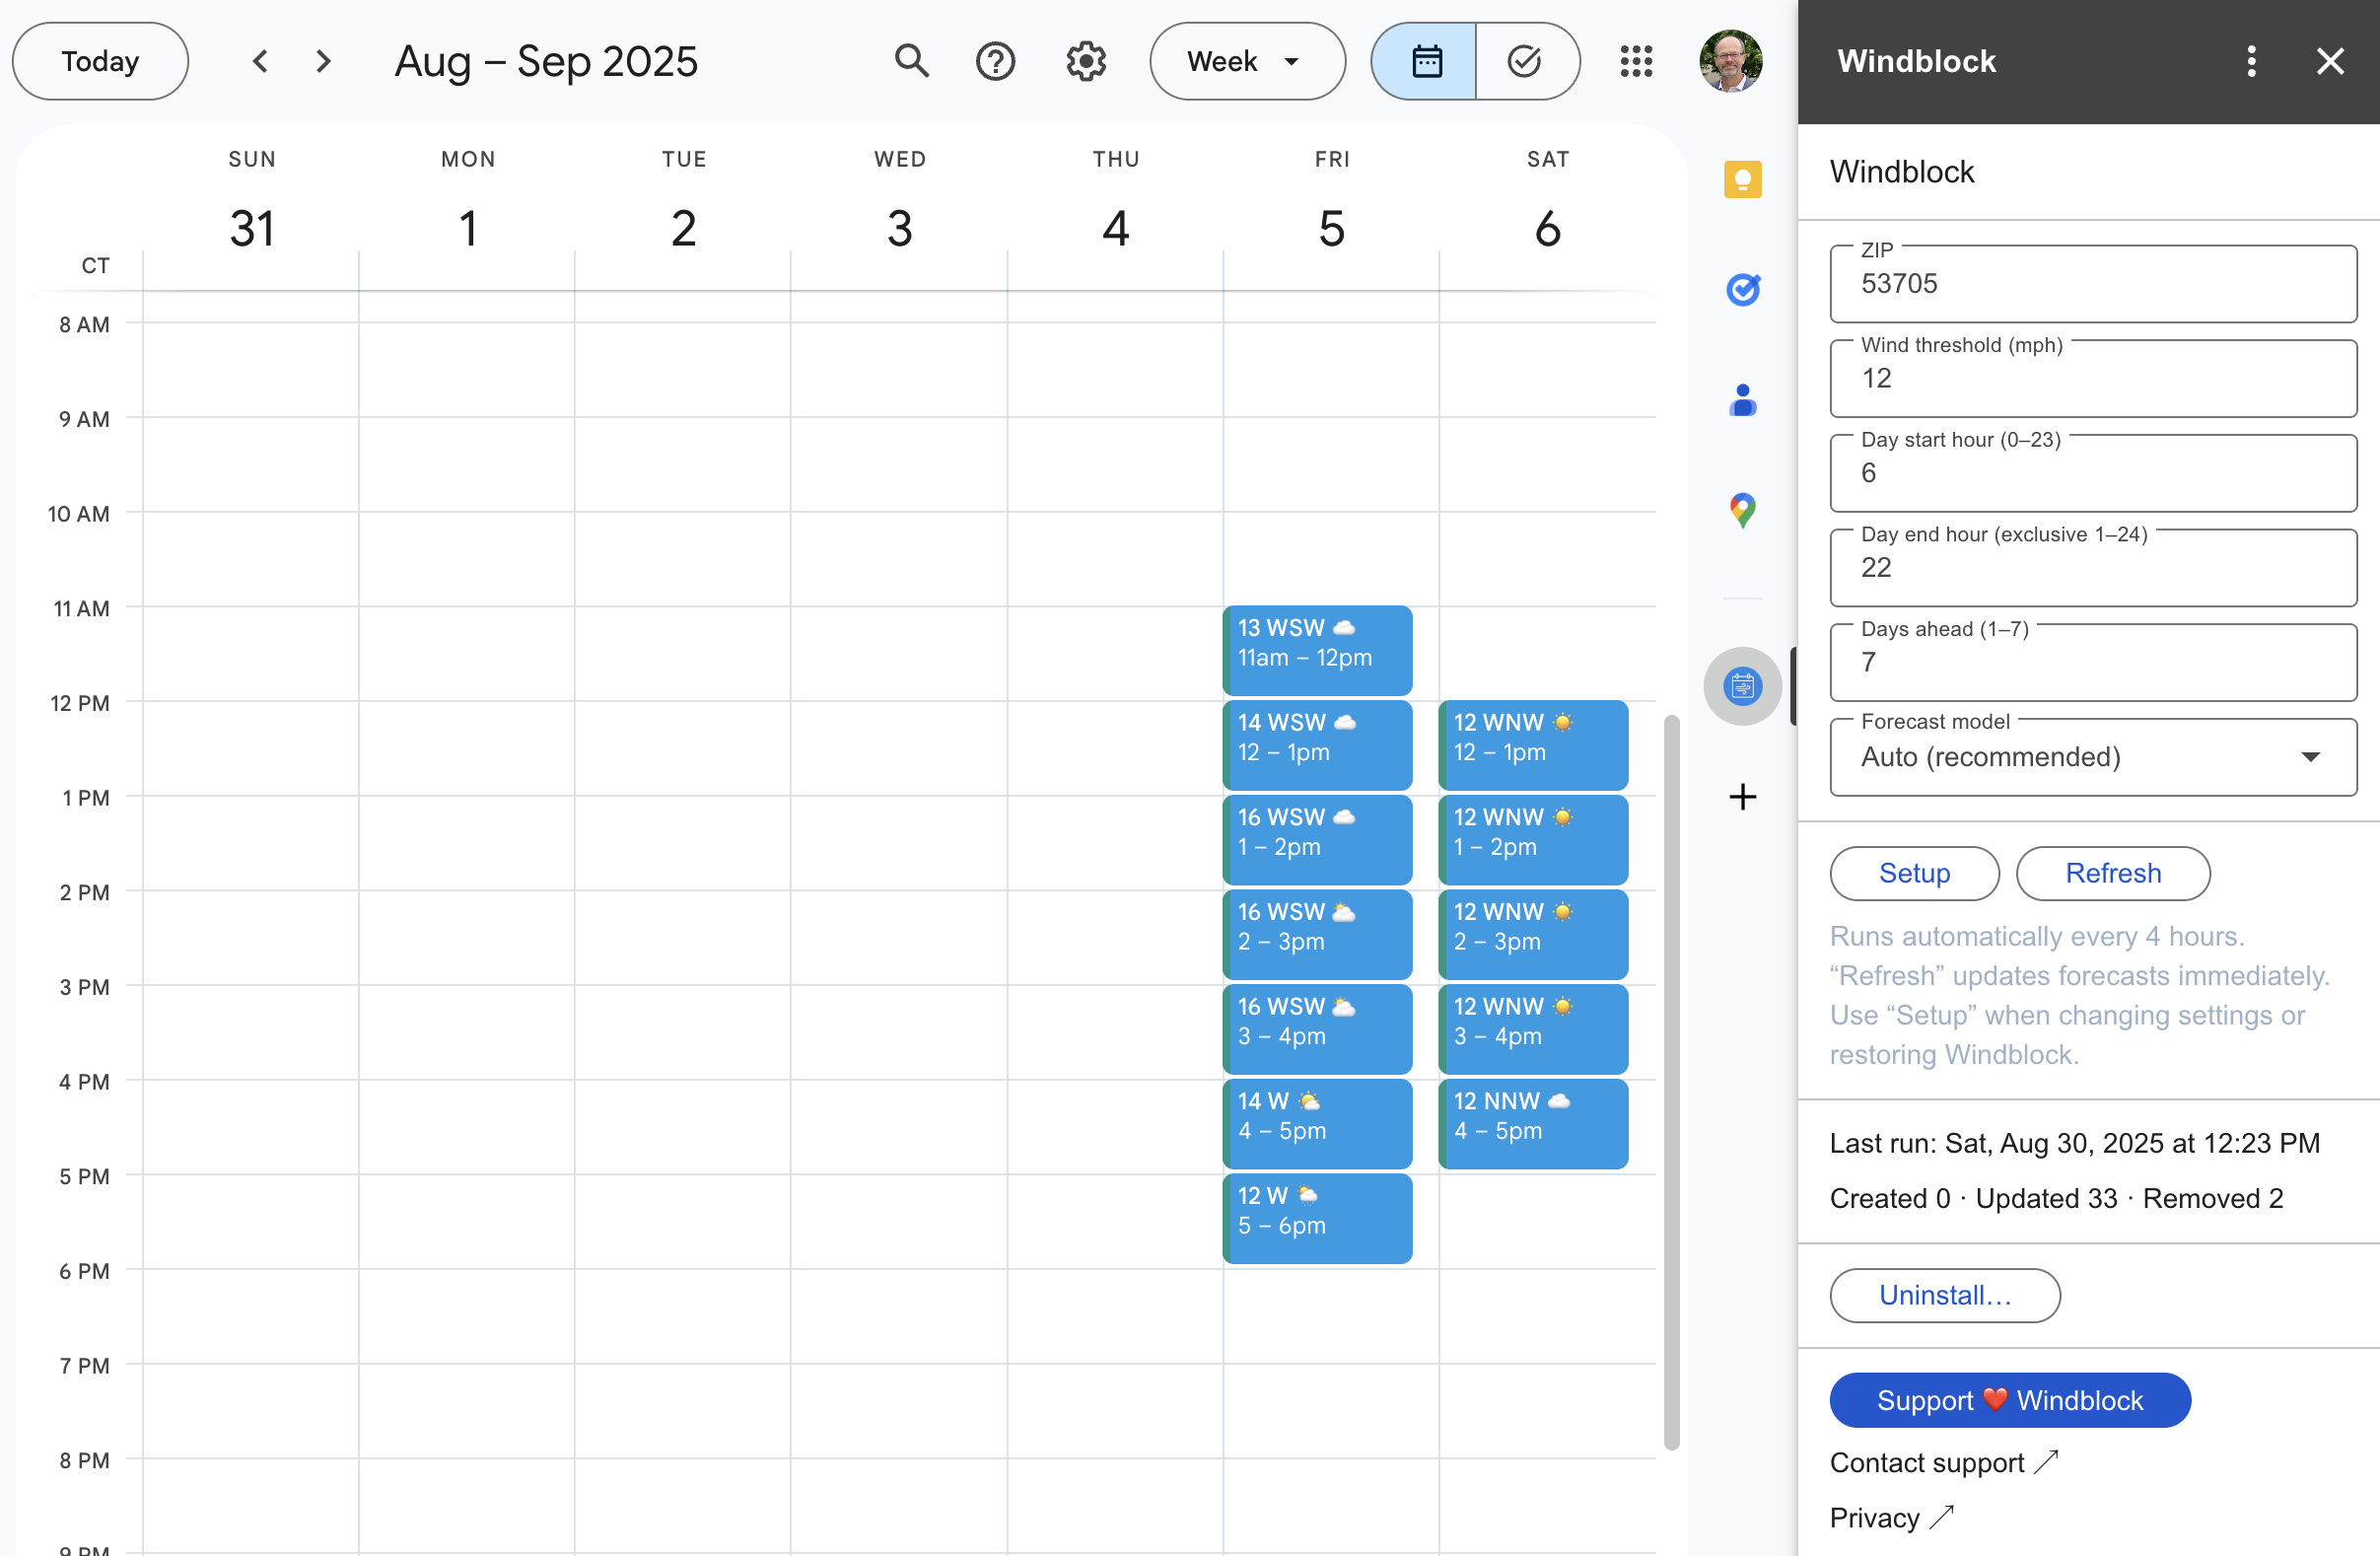Open Saturday 12 WNW 2–3pm event
This screenshot has width=2380, height=1556.
(x=1533, y=934)
